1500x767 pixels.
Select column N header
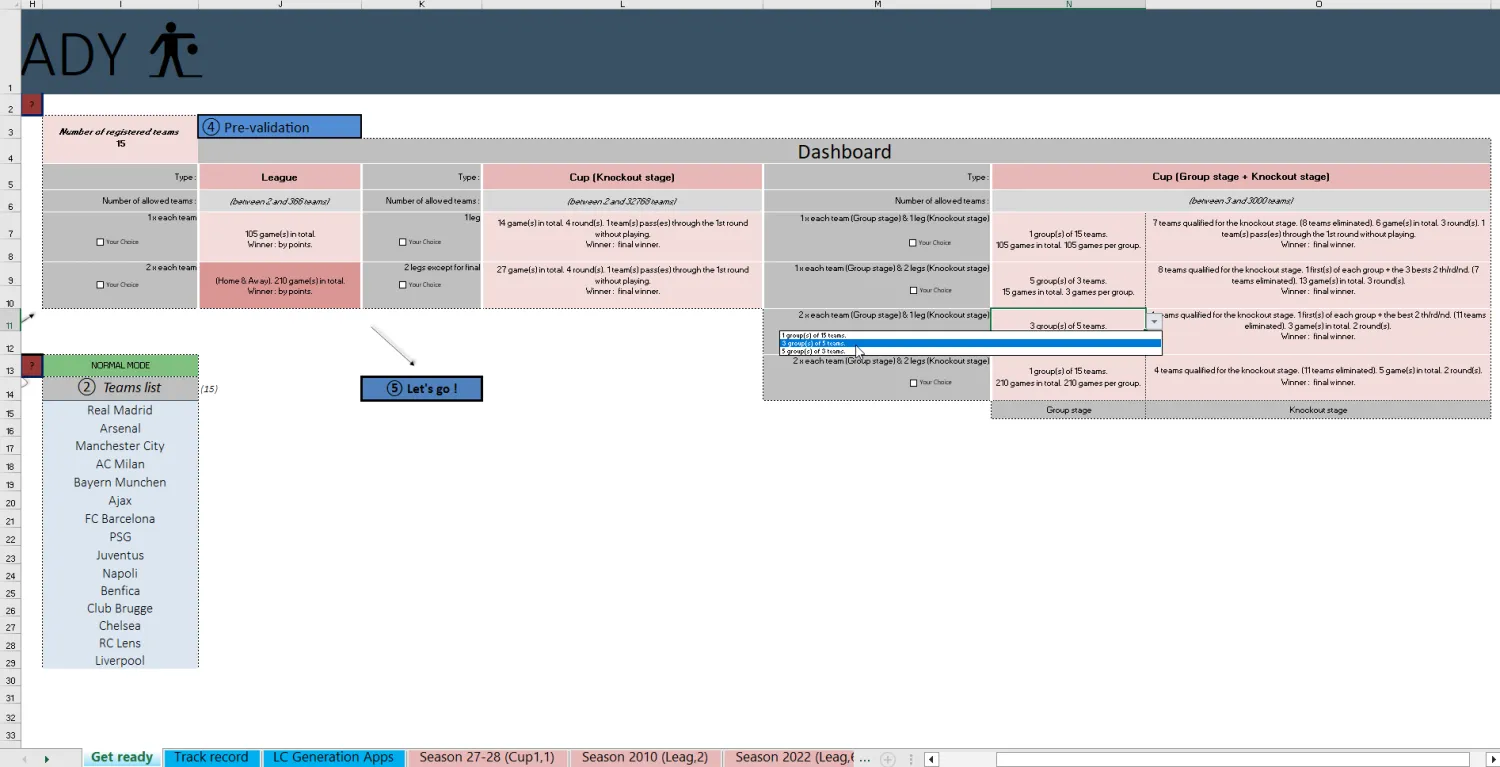click(1068, 4)
